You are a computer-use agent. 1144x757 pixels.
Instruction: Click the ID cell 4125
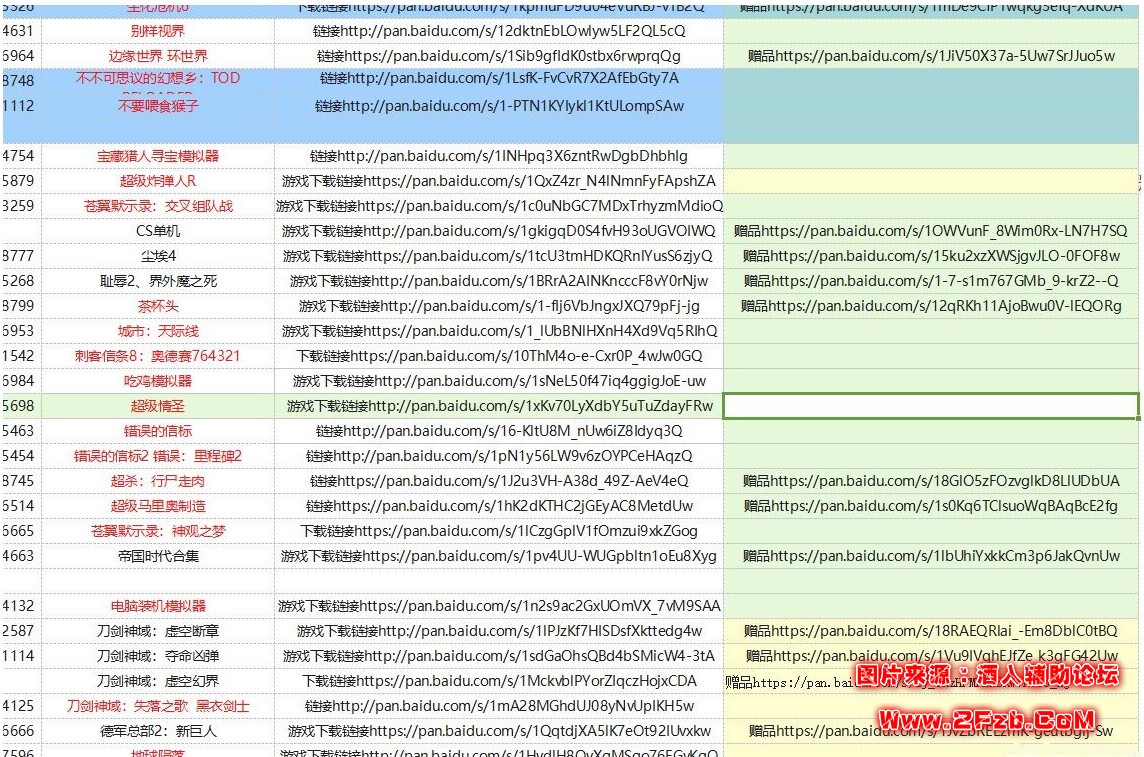tap(21, 707)
